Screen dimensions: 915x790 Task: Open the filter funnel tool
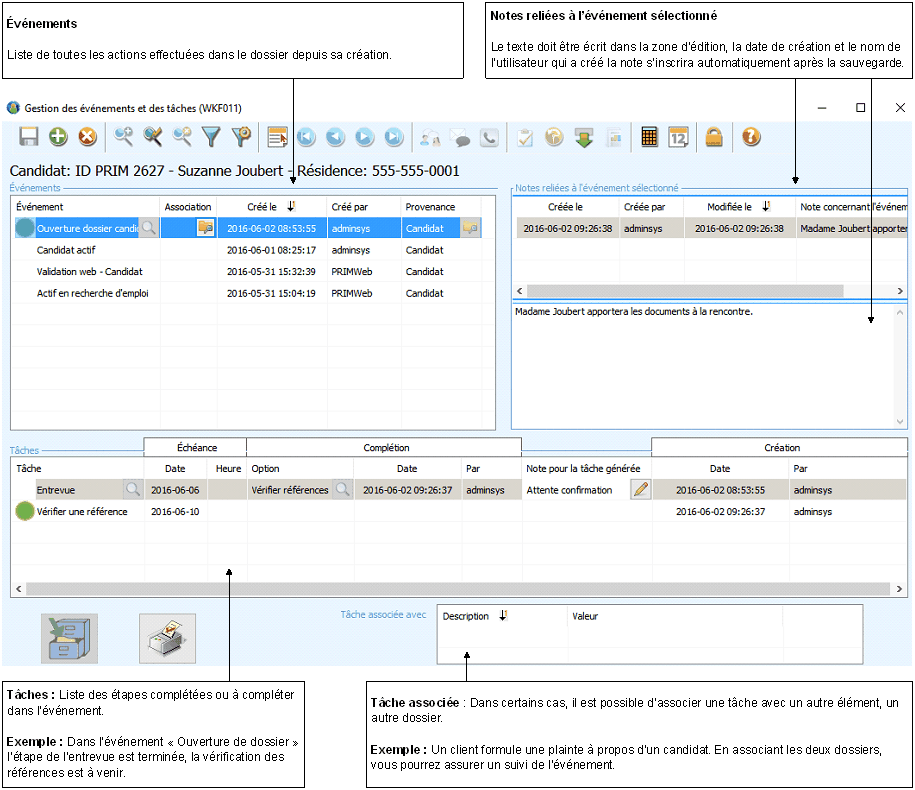tap(211, 138)
